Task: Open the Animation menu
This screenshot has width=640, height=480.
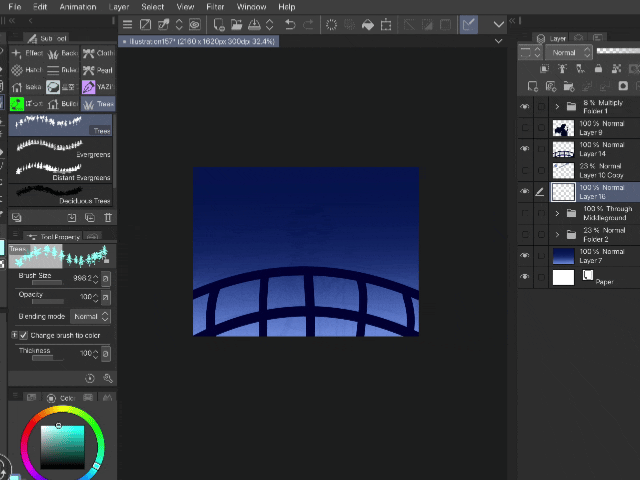Action: (x=78, y=7)
